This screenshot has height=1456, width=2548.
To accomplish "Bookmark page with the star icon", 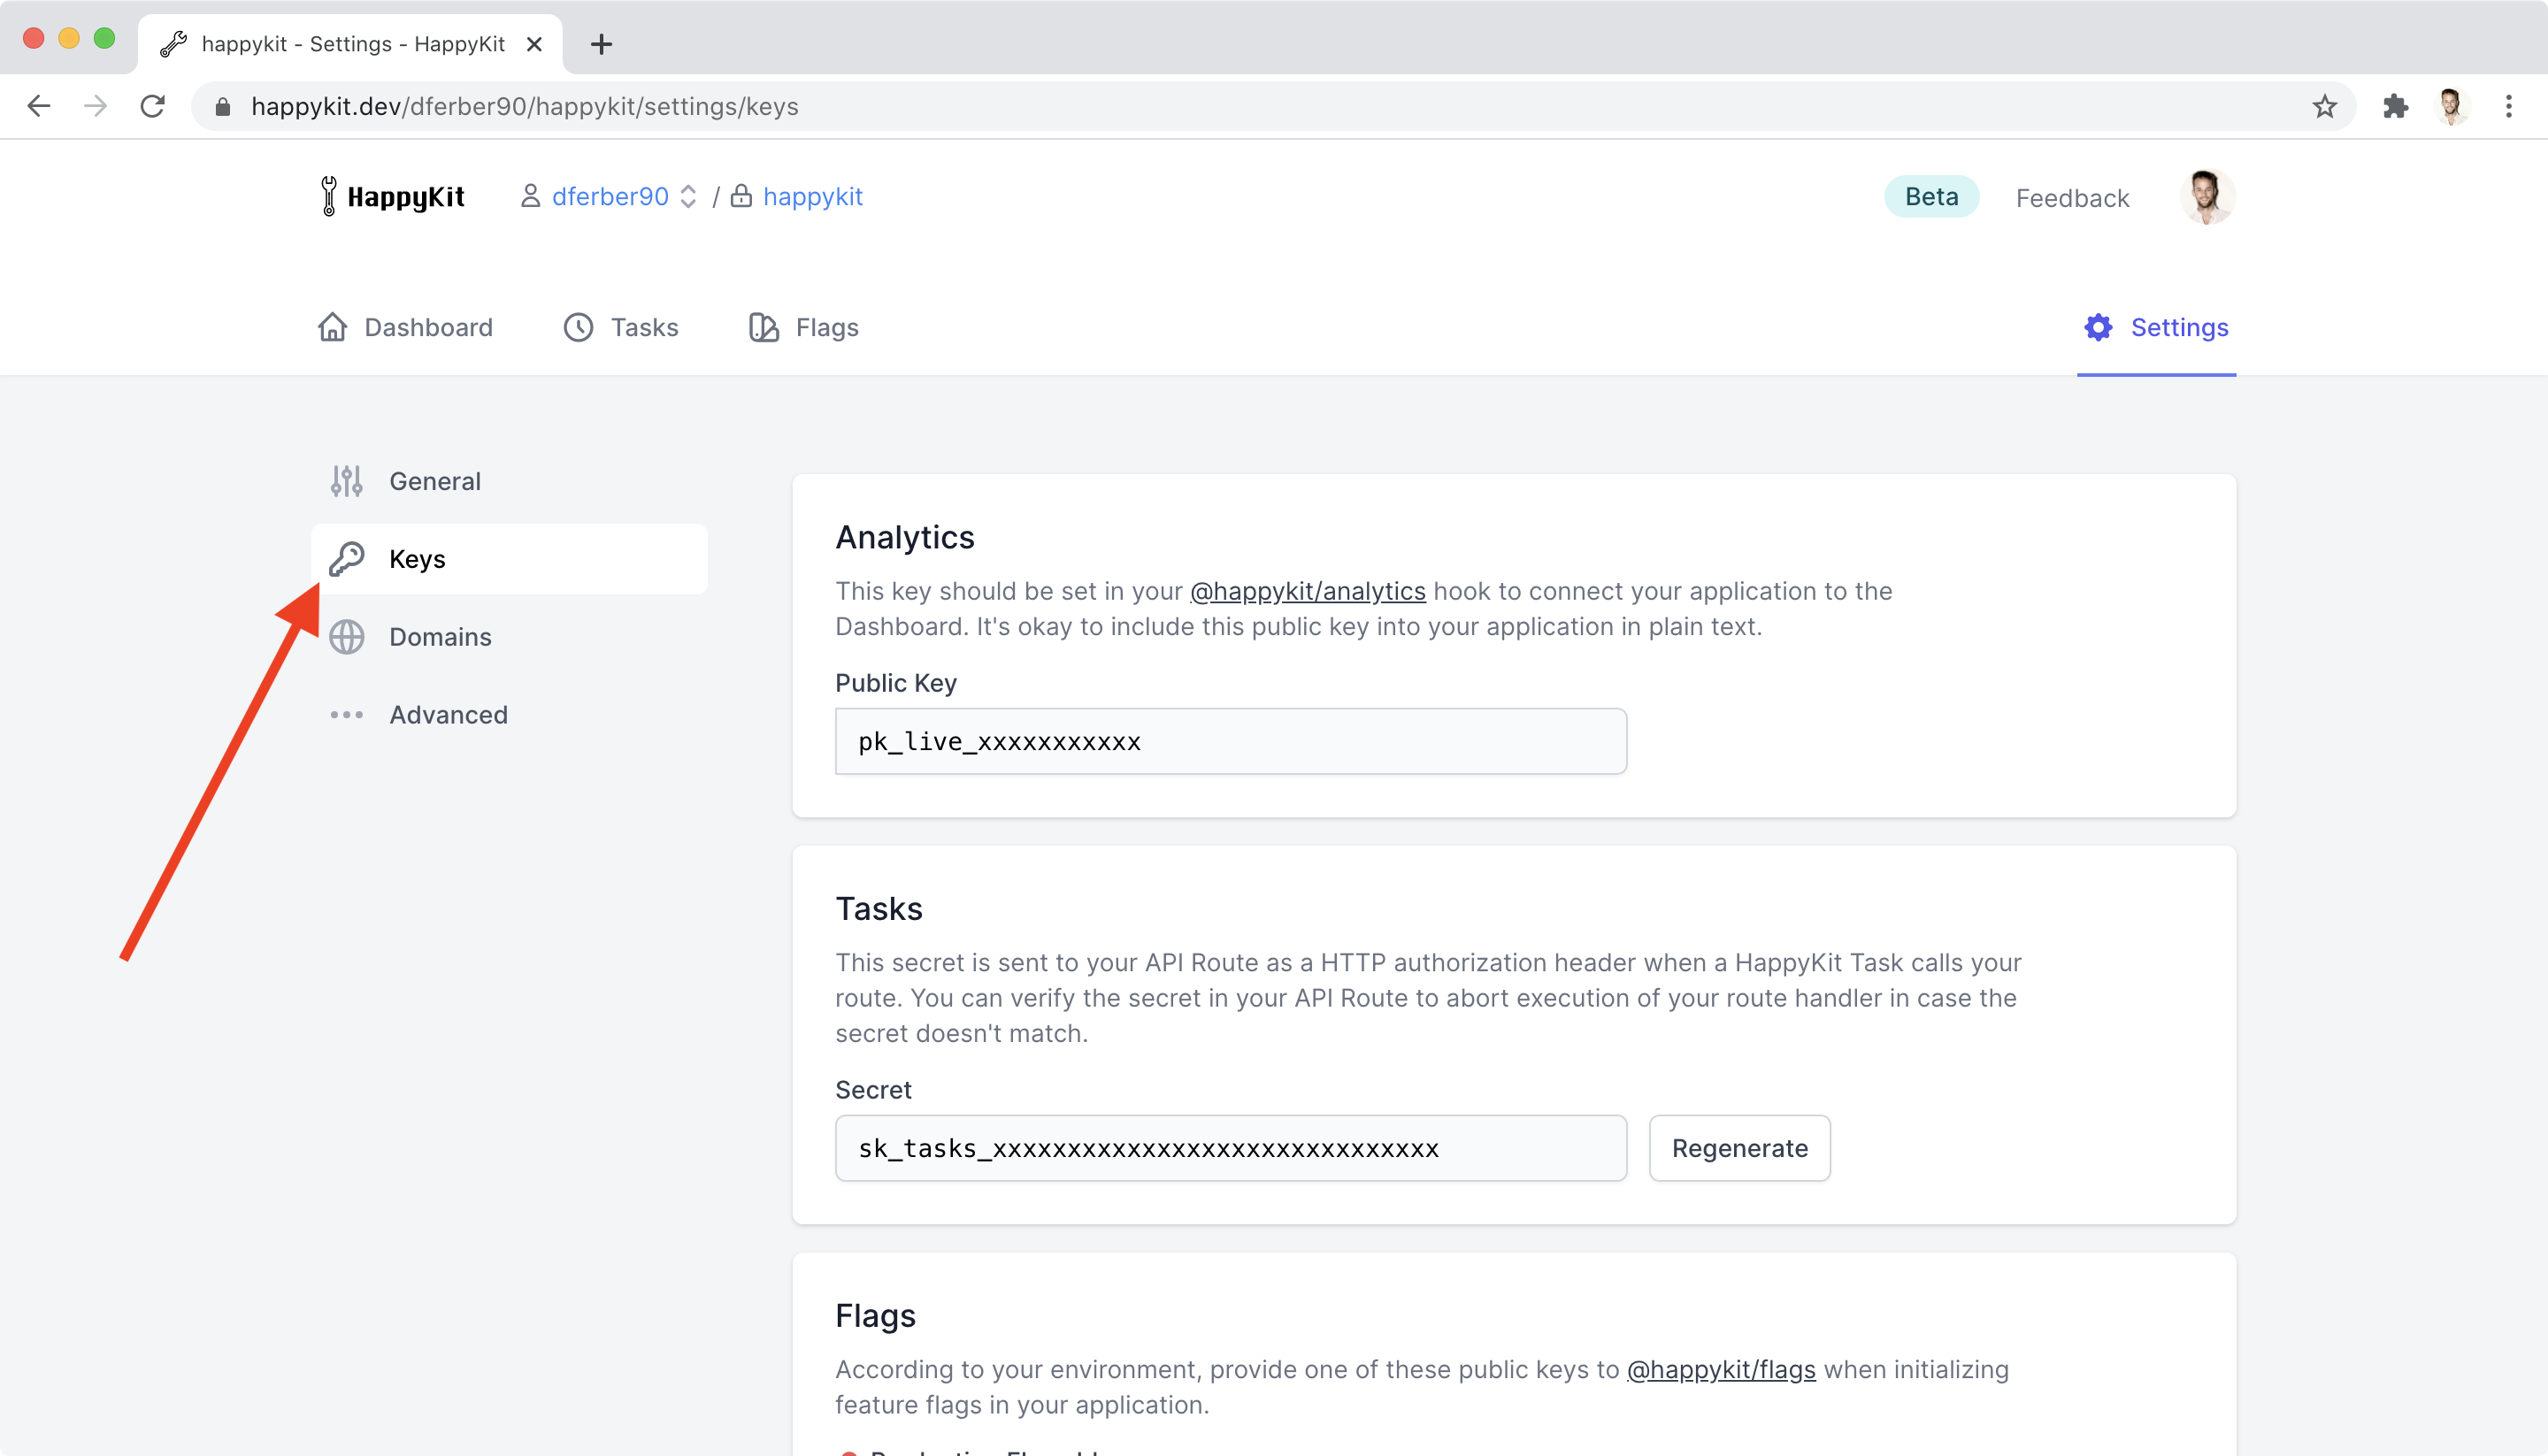I will [x=2324, y=106].
